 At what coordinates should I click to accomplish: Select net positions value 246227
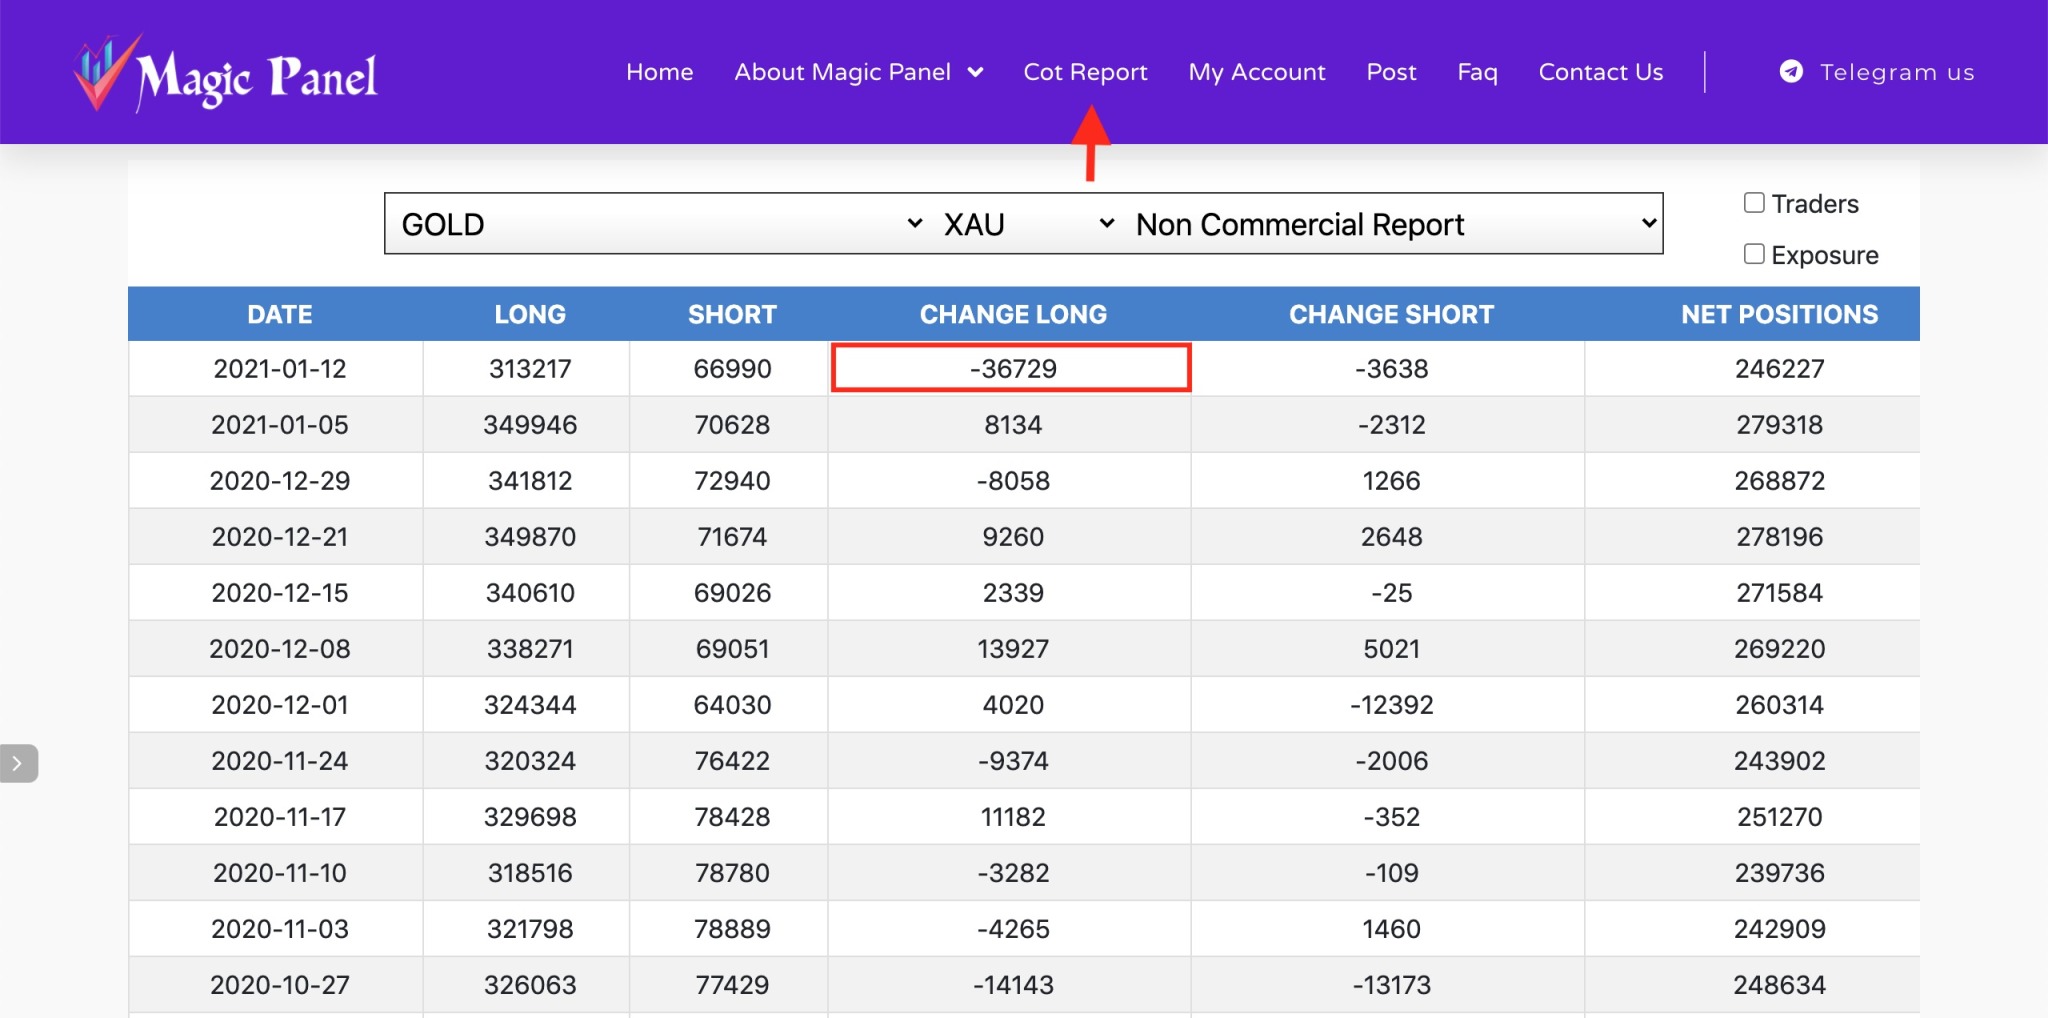click(x=1779, y=369)
